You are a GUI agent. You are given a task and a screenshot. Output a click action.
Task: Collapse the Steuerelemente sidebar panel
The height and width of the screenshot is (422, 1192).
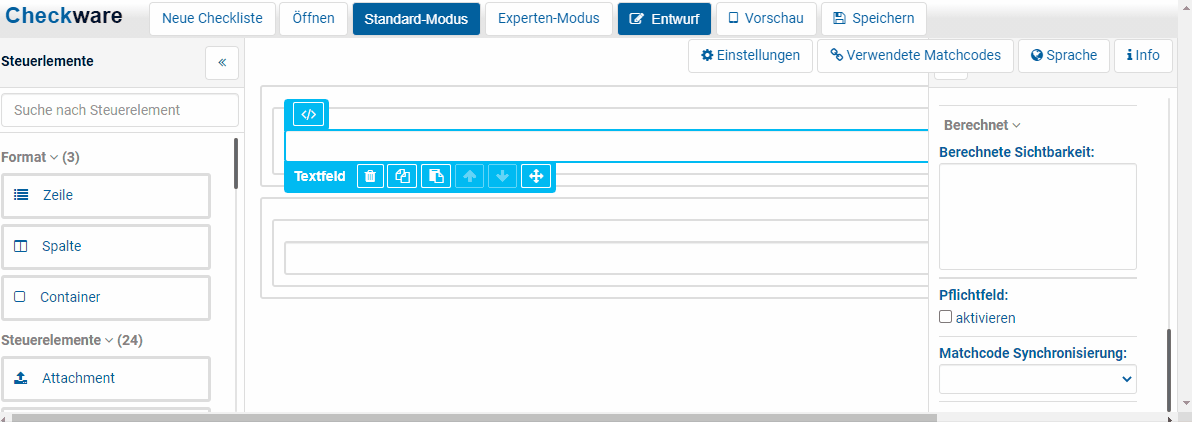click(x=222, y=62)
